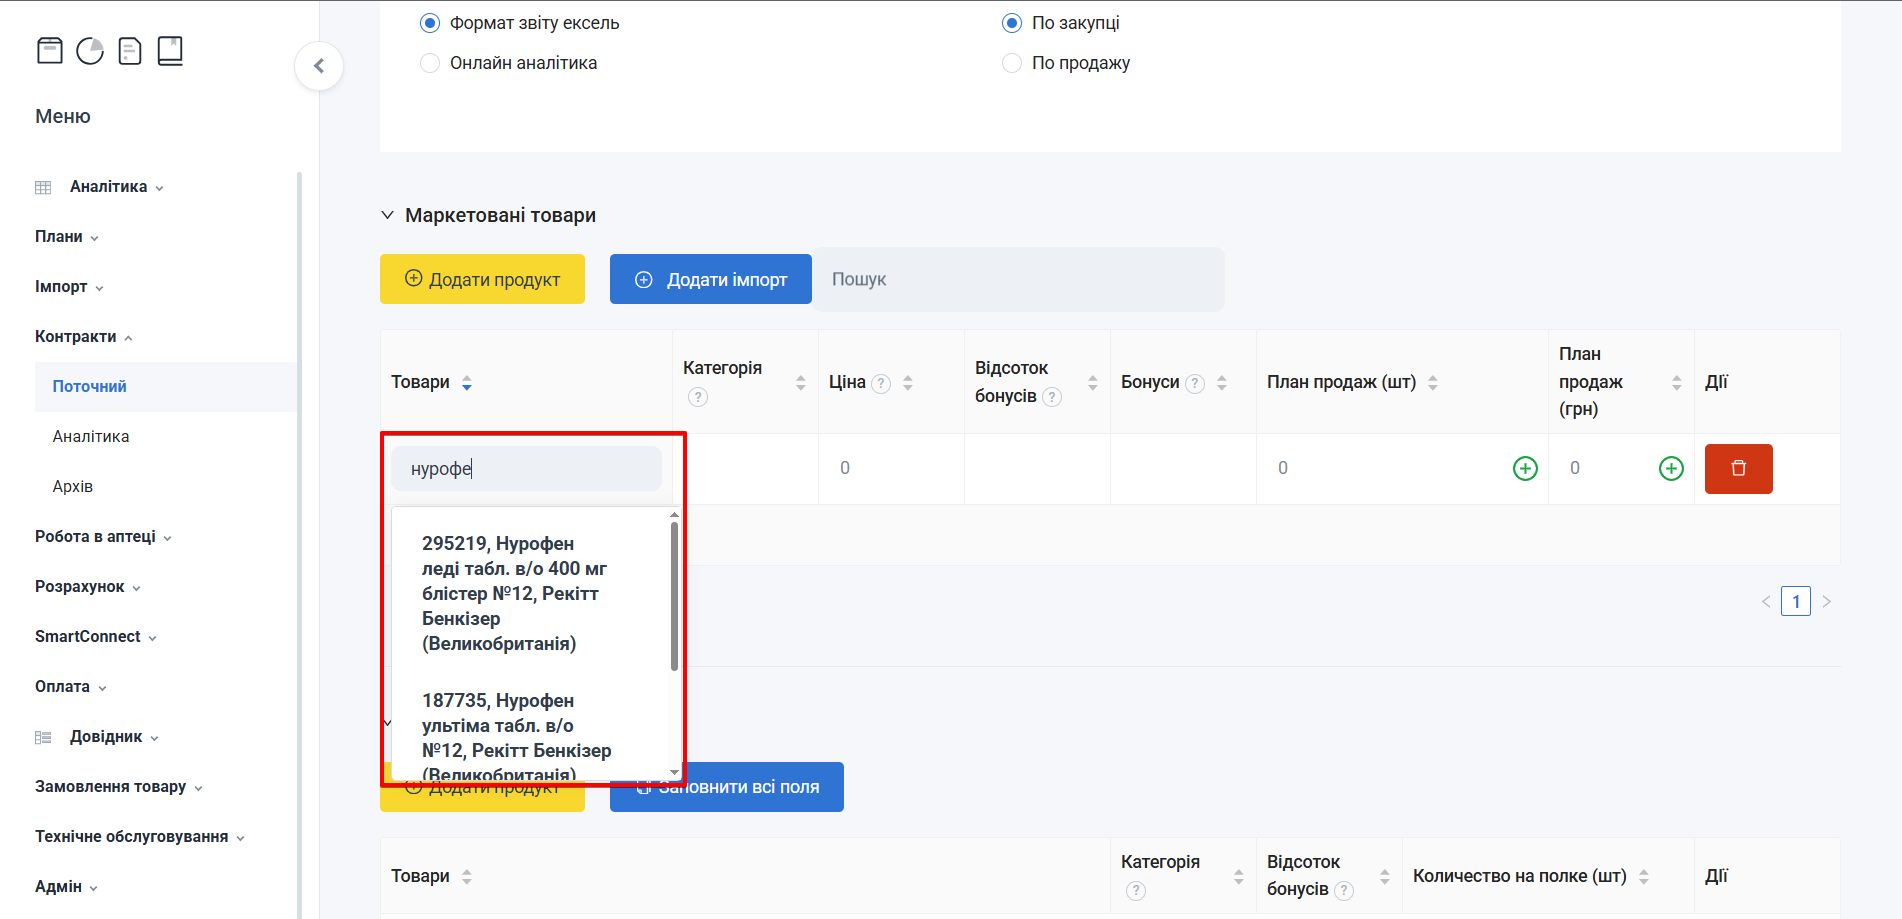The image size is (1902, 919).
Task: Select the По продажу radio option
Action: pyautogui.click(x=1012, y=63)
